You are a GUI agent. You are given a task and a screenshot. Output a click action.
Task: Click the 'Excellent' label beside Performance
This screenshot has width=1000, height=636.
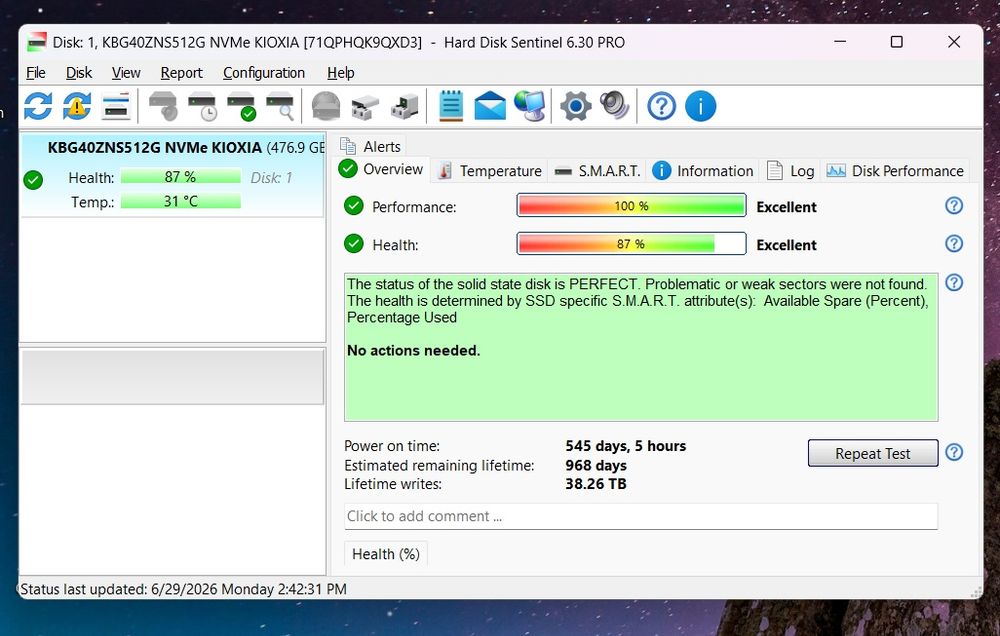[x=786, y=207]
